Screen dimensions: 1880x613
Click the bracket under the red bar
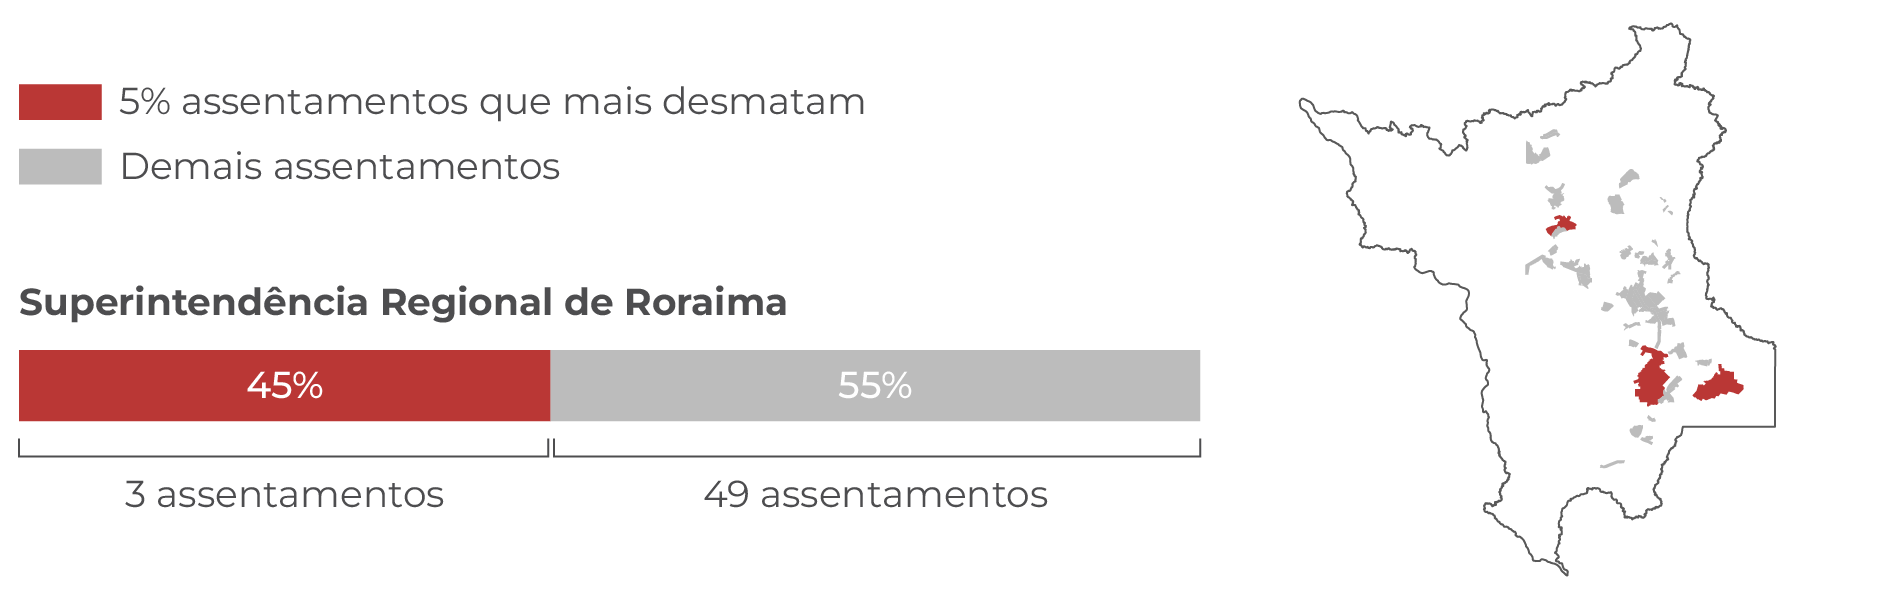pyautogui.click(x=284, y=448)
